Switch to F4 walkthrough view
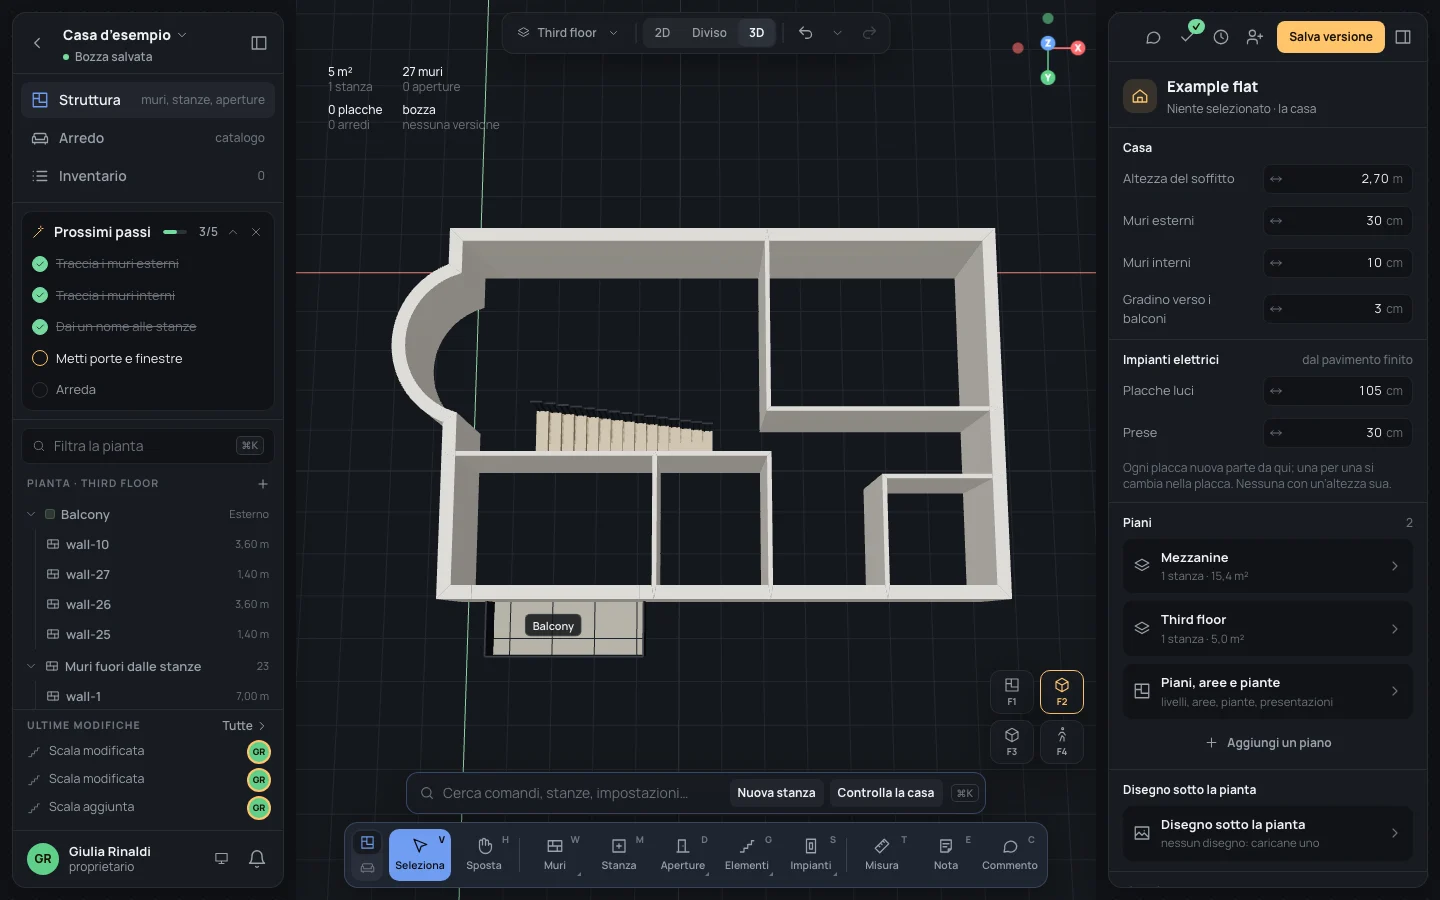The image size is (1440, 900). tap(1062, 741)
